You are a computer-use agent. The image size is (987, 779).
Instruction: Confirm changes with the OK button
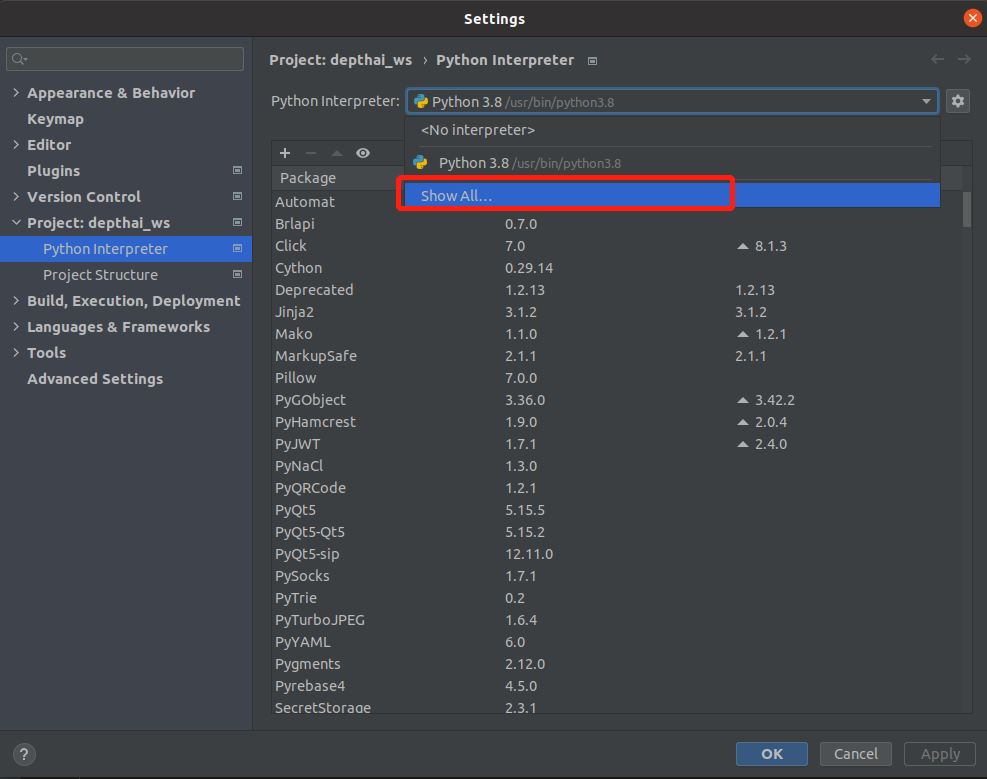(771, 754)
